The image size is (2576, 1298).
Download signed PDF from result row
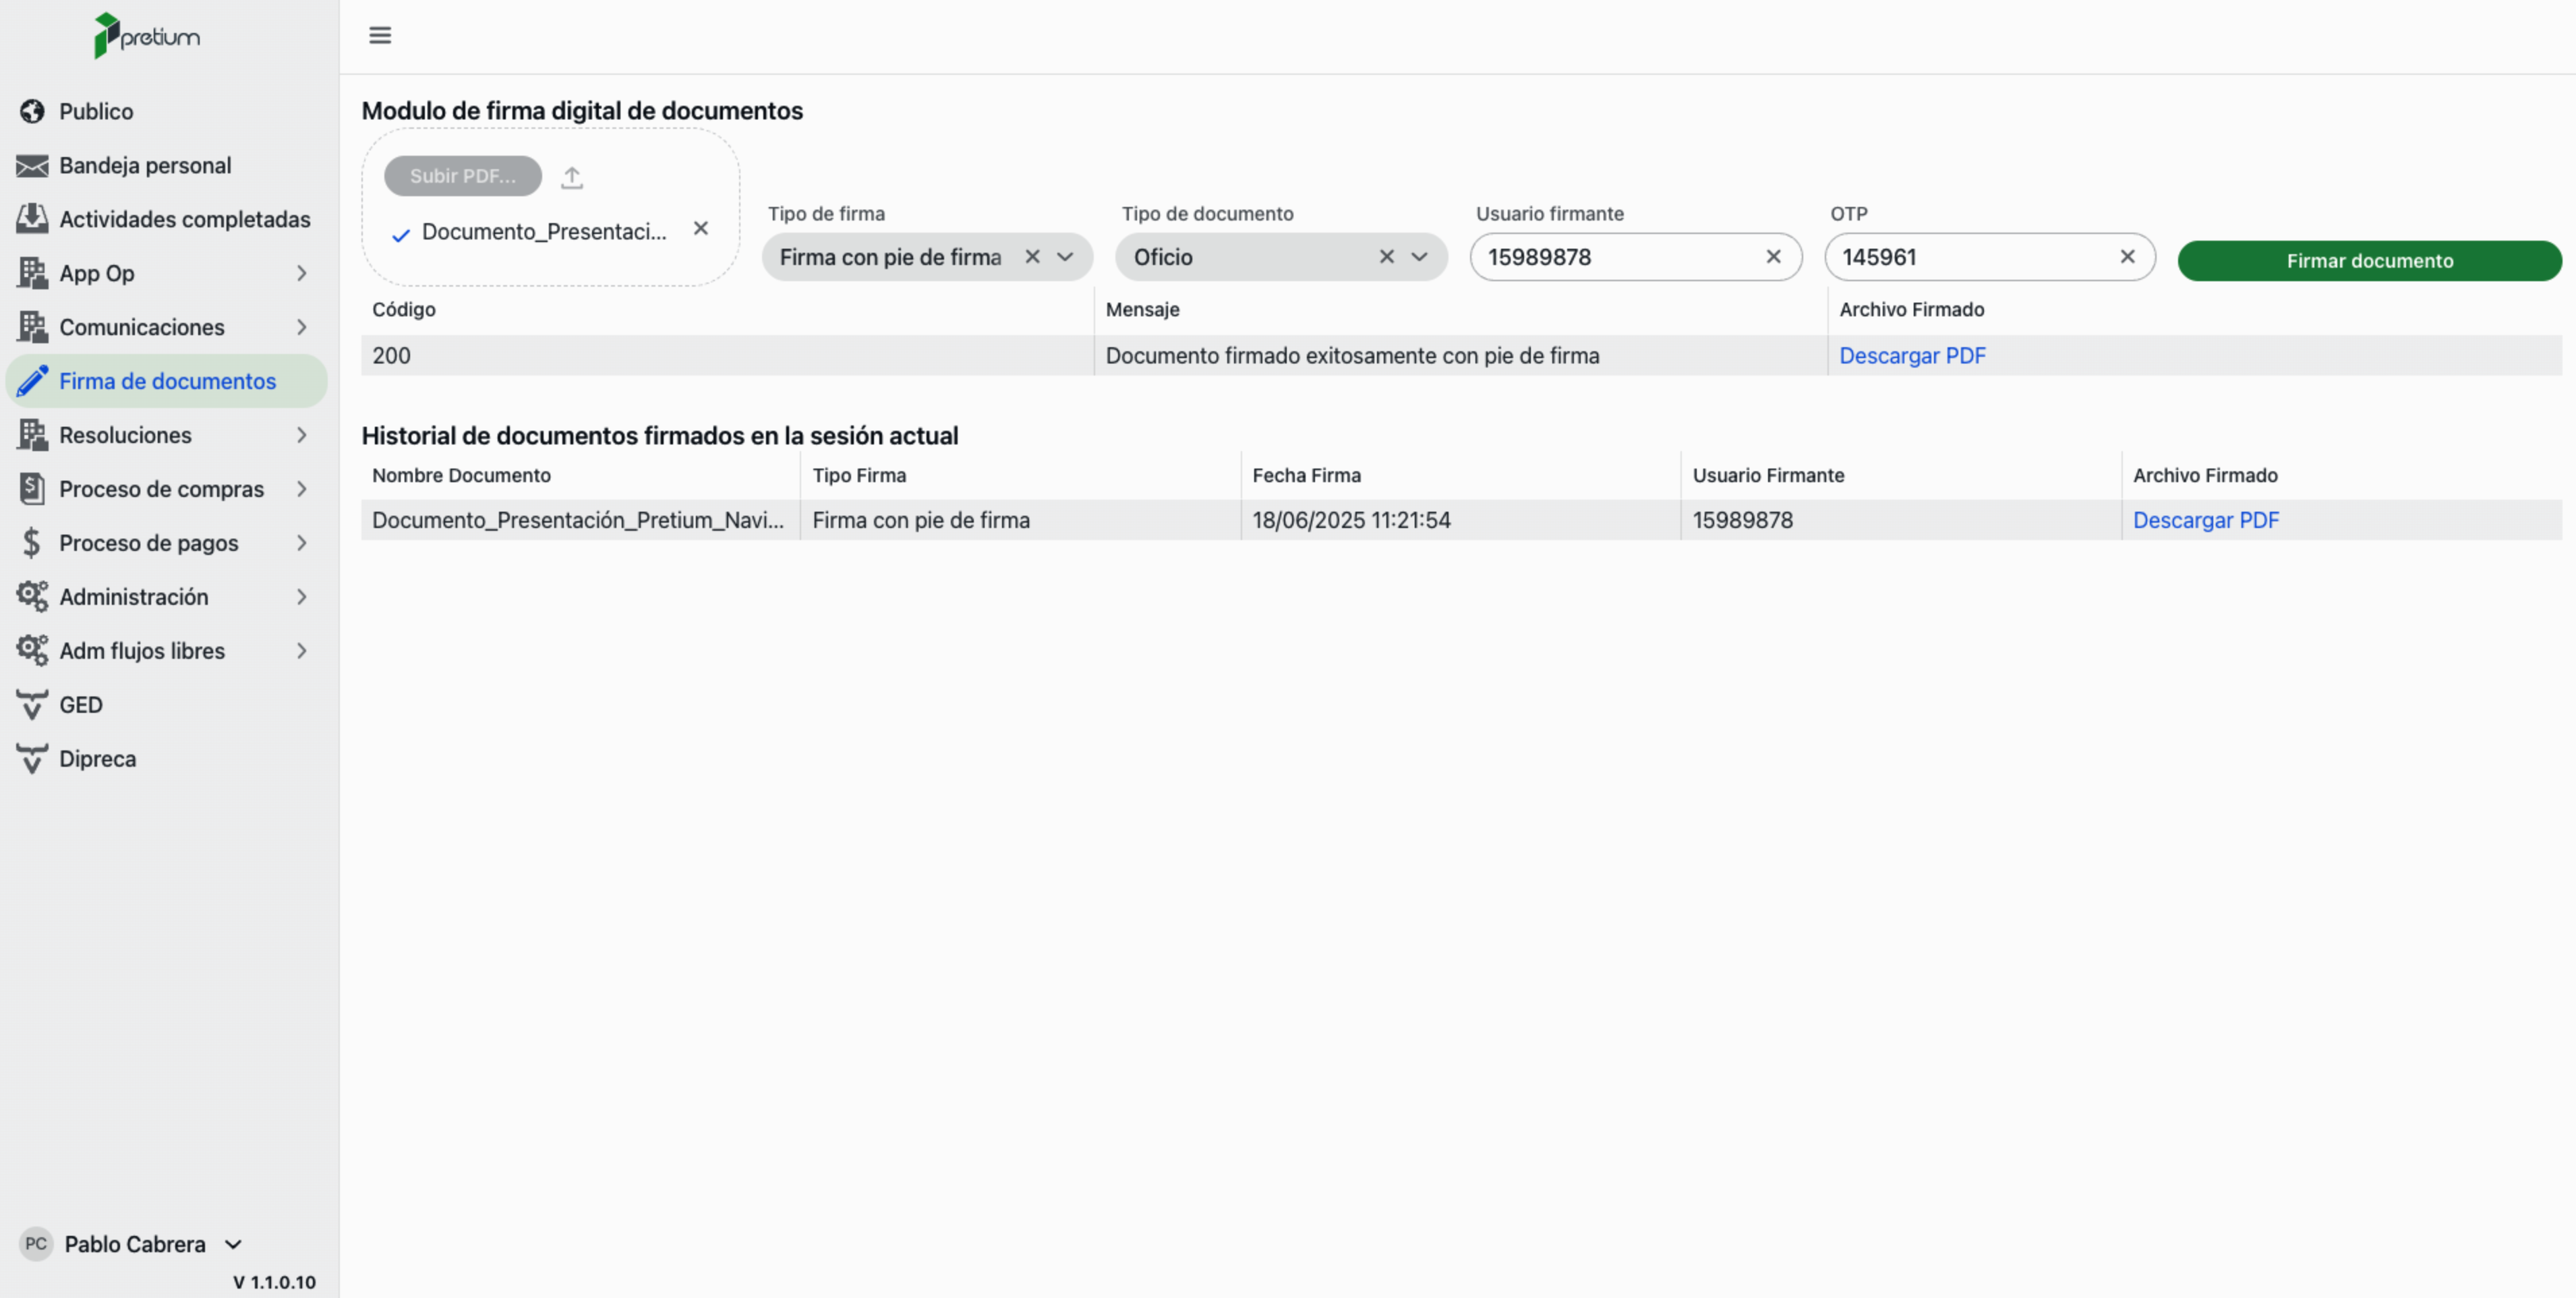[1911, 356]
